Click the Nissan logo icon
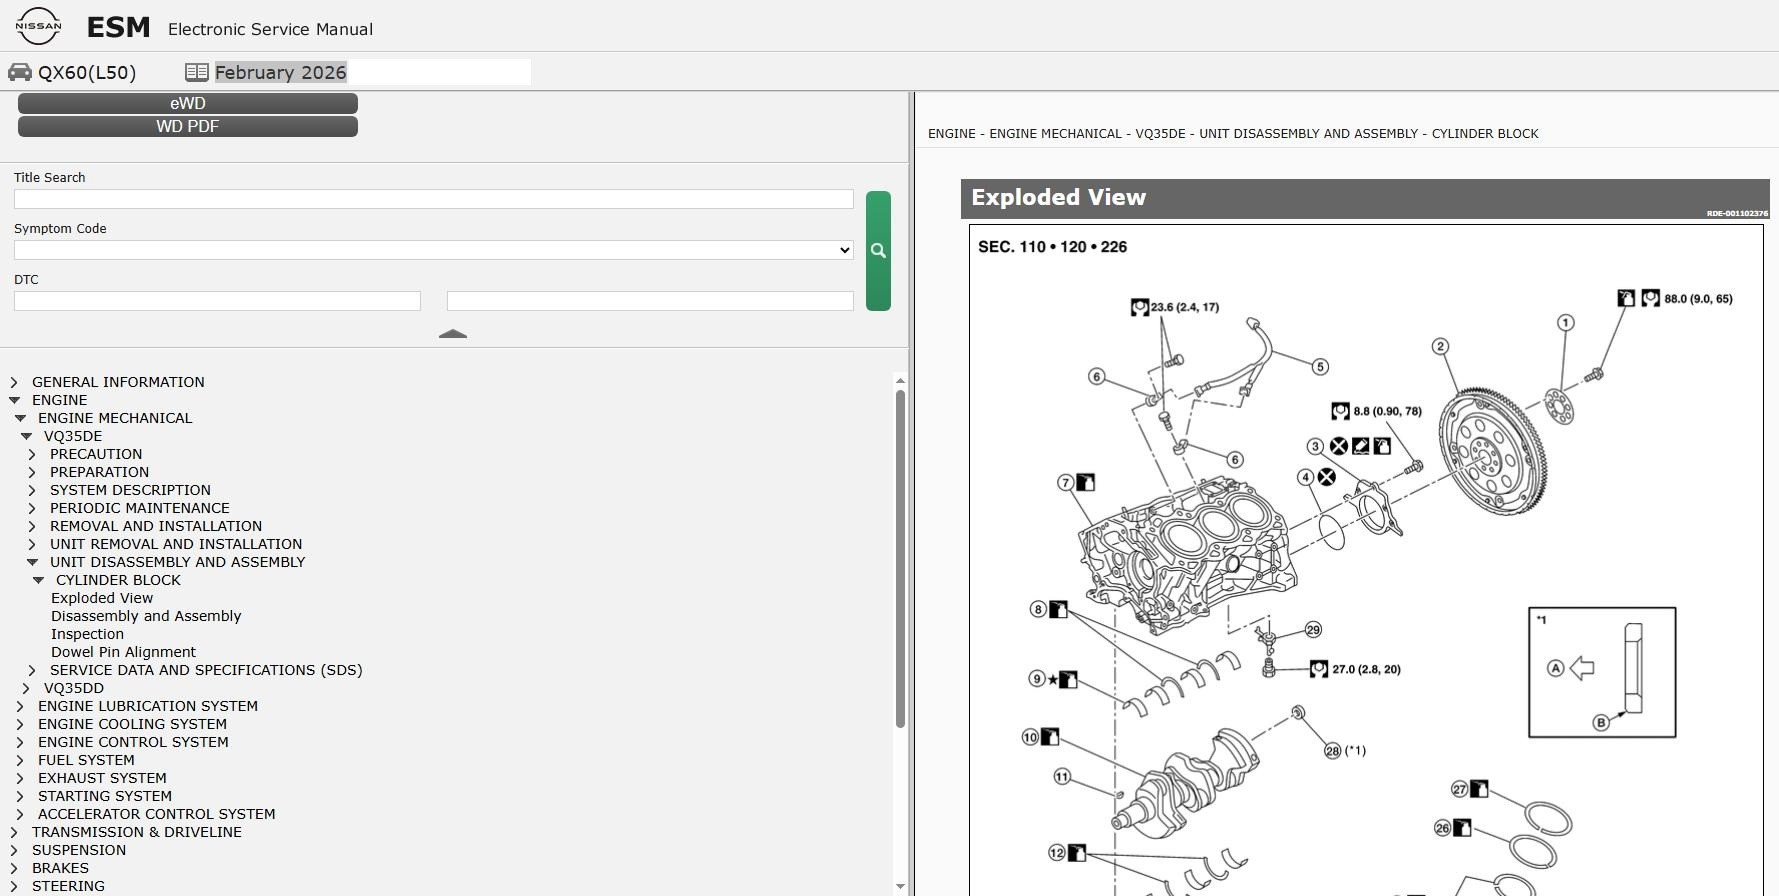Screen dimensions: 1779x896 (38, 26)
